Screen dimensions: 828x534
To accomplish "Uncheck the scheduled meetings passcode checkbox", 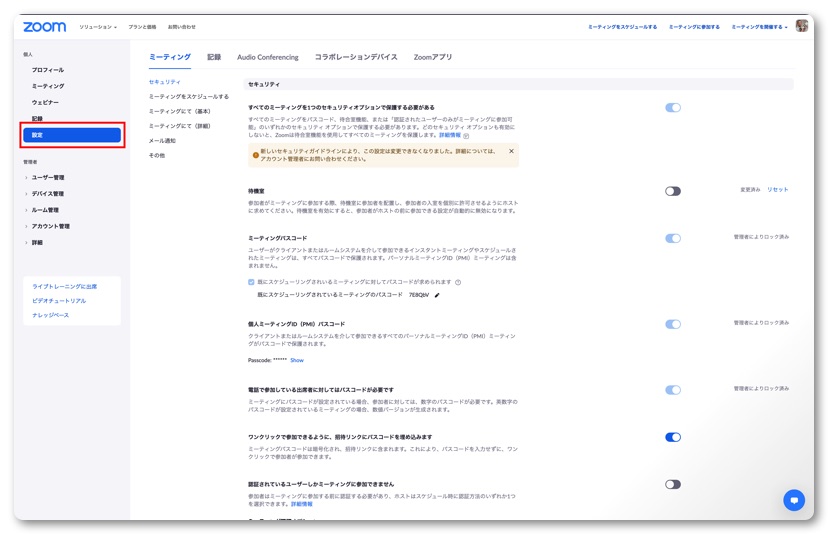I will (x=251, y=282).
